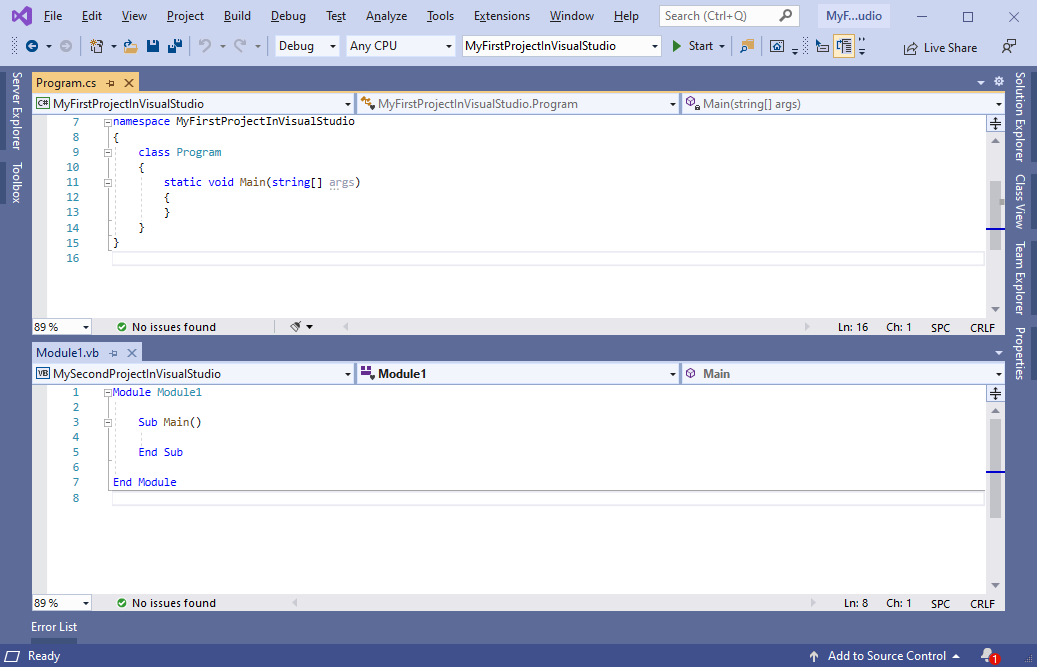The width and height of the screenshot is (1037, 667).
Task: Collapse the class Program block
Action: [107, 153]
